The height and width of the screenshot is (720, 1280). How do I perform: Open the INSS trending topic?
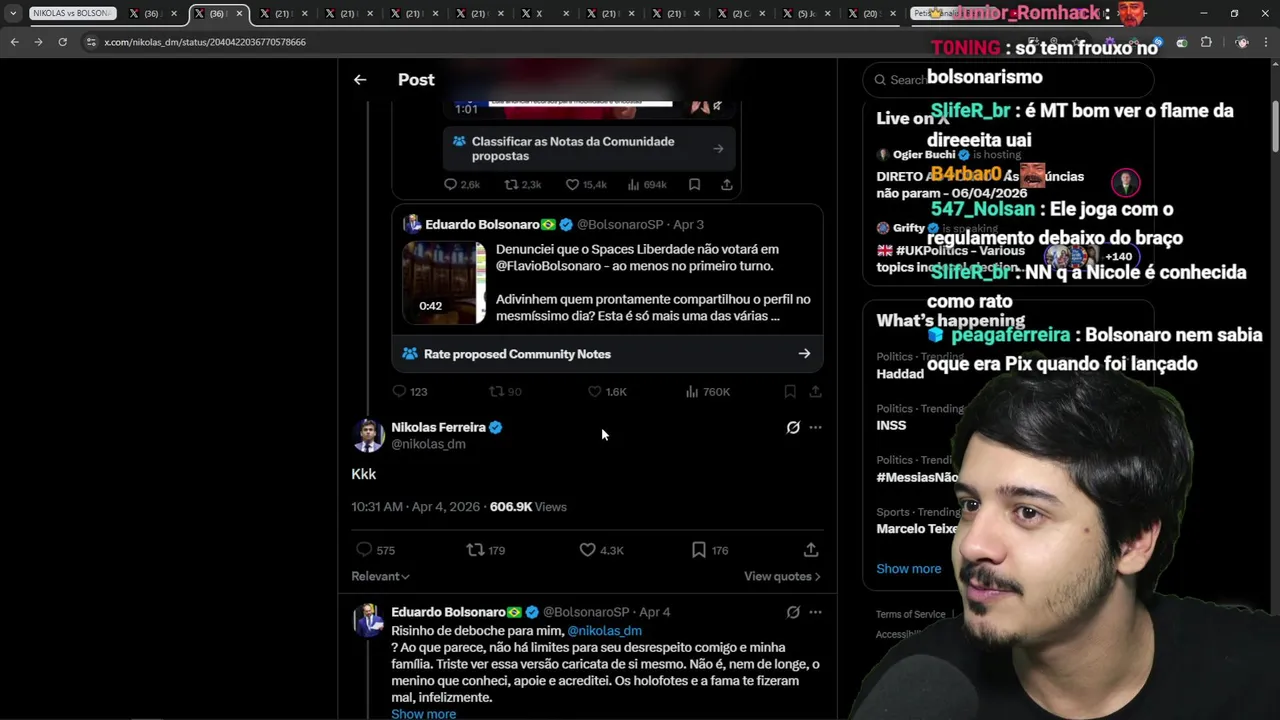point(891,425)
